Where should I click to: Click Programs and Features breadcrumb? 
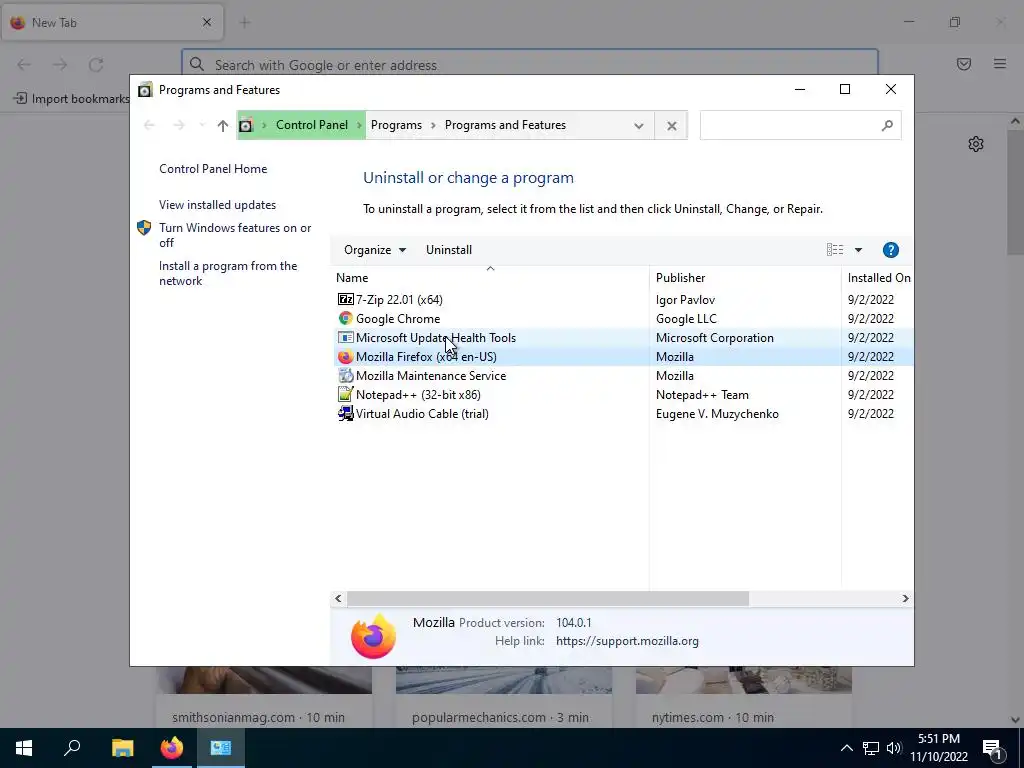pos(505,125)
